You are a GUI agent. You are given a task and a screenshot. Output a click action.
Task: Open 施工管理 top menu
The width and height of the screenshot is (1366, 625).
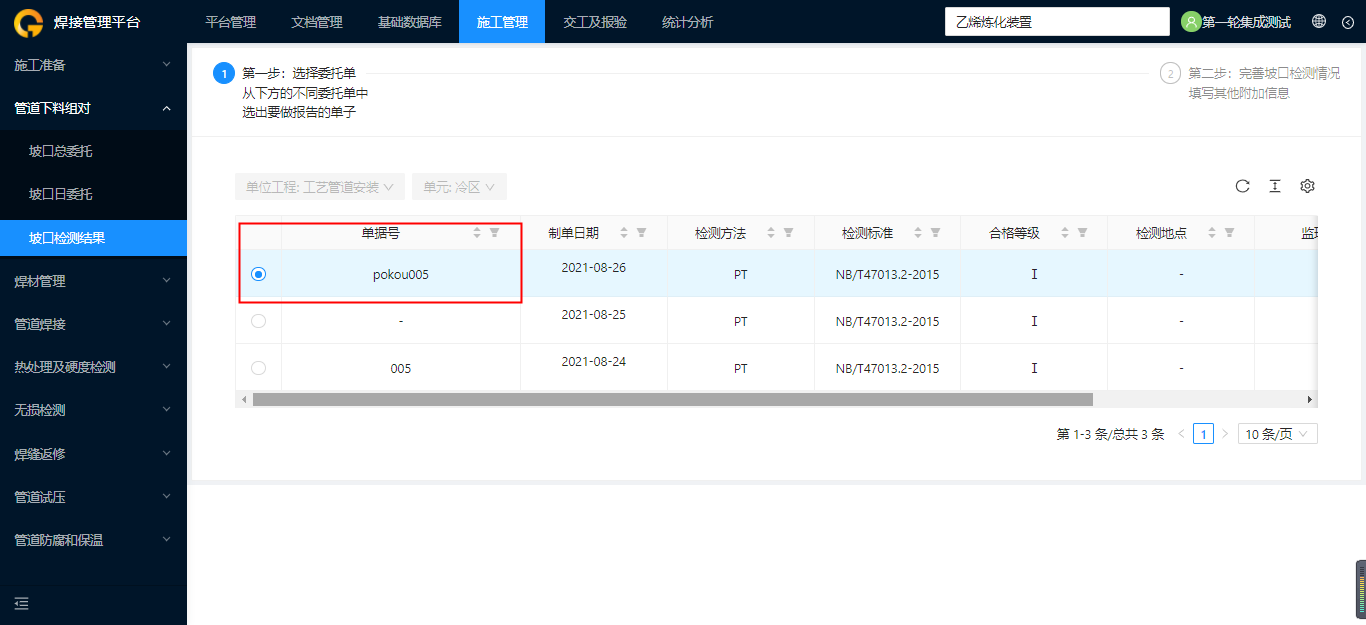[x=502, y=22]
